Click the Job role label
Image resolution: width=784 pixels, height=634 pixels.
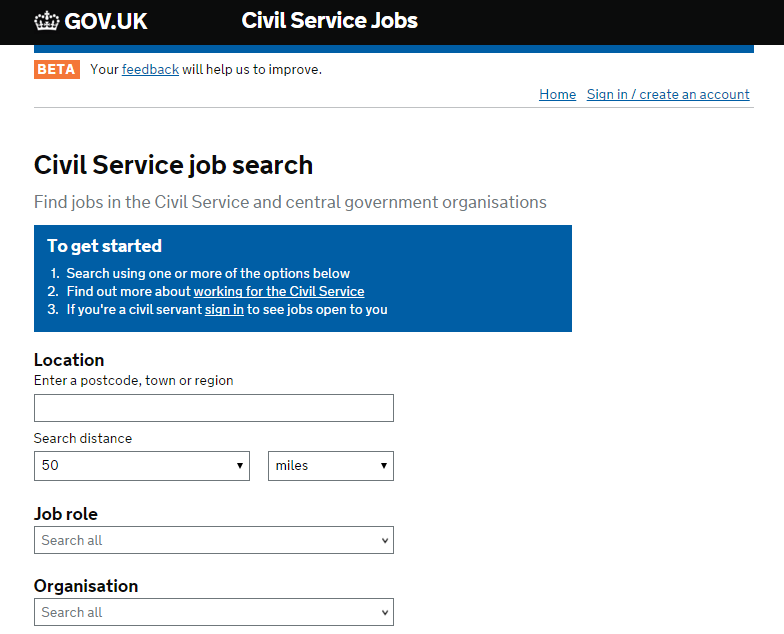[66, 514]
